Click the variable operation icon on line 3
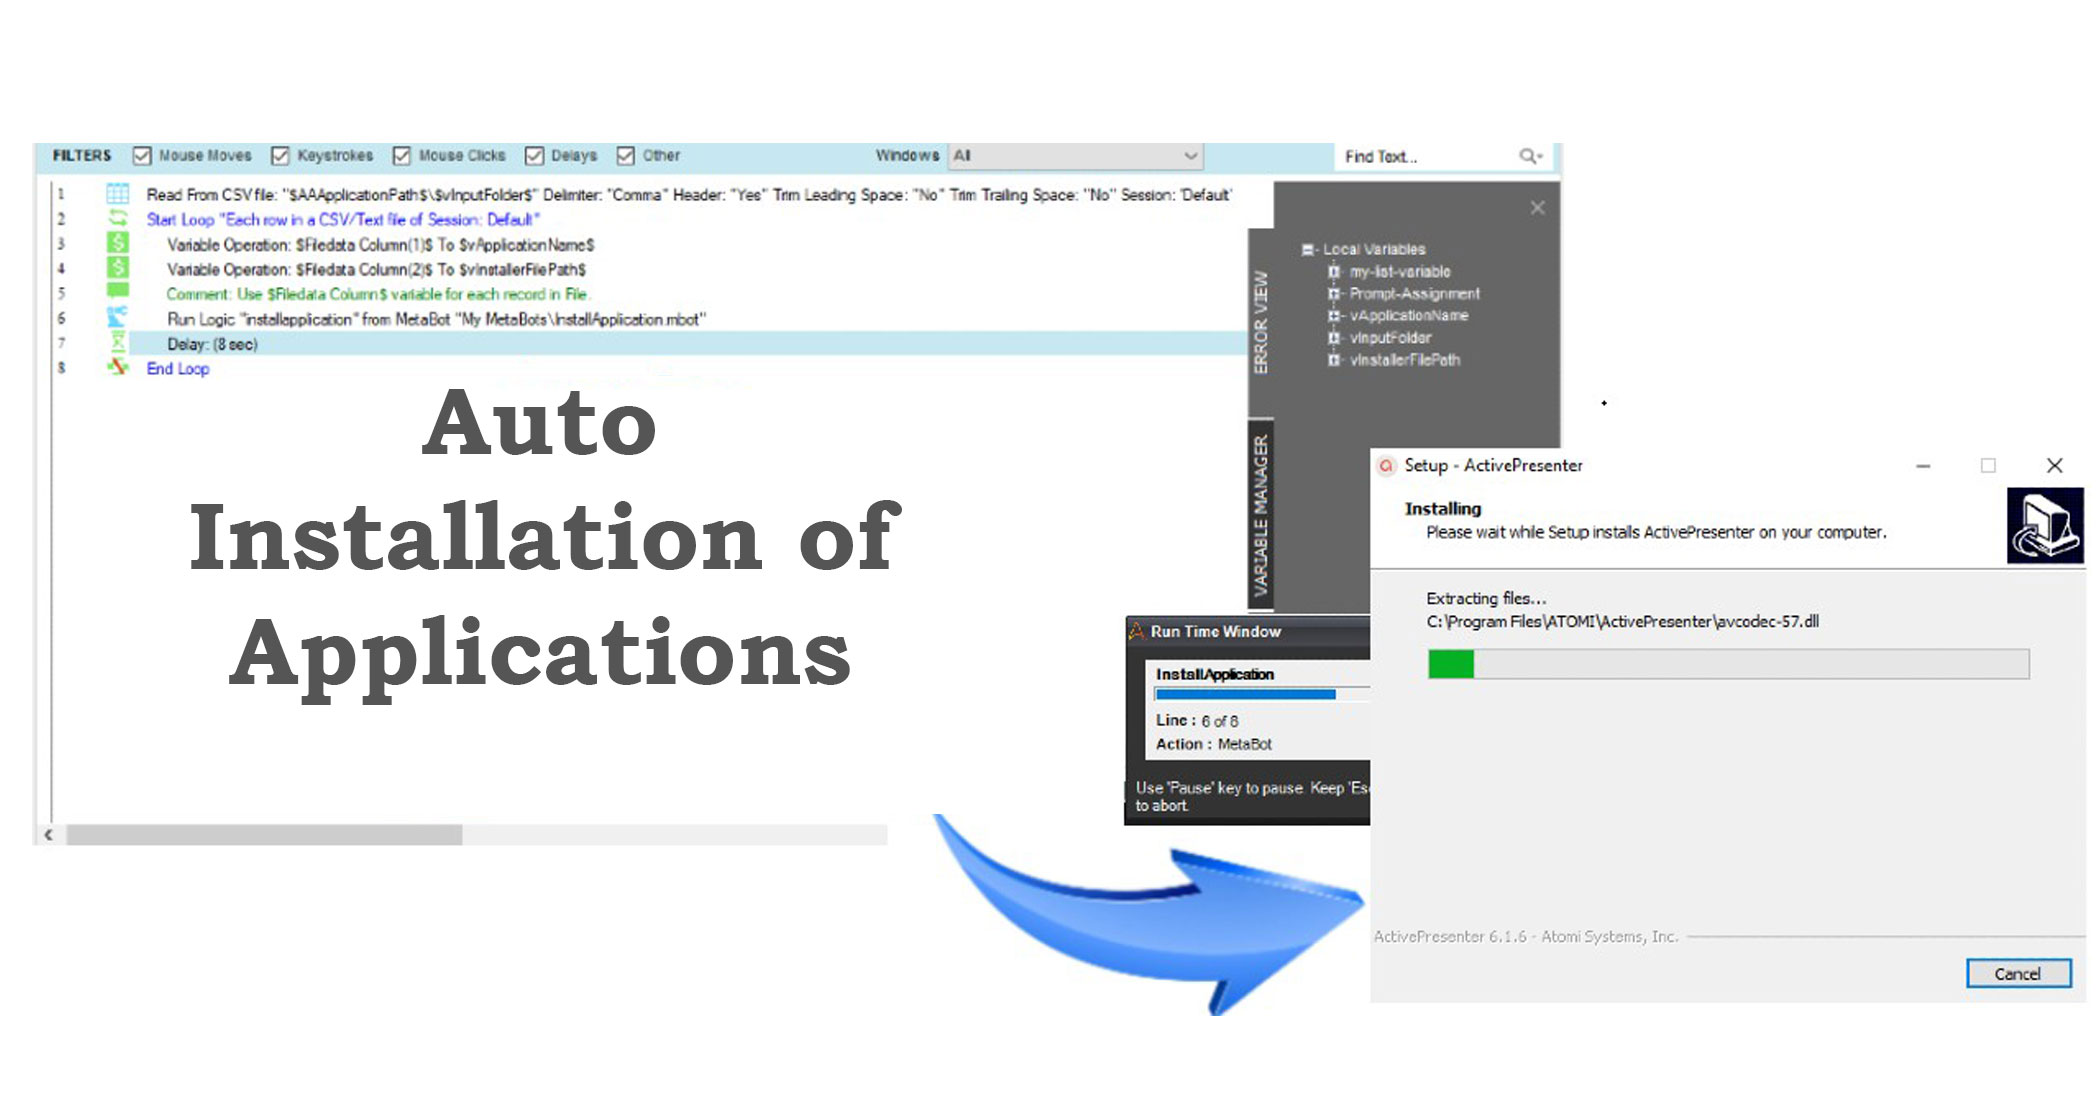Screen dimensions: 2100x1100 click(118, 243)
